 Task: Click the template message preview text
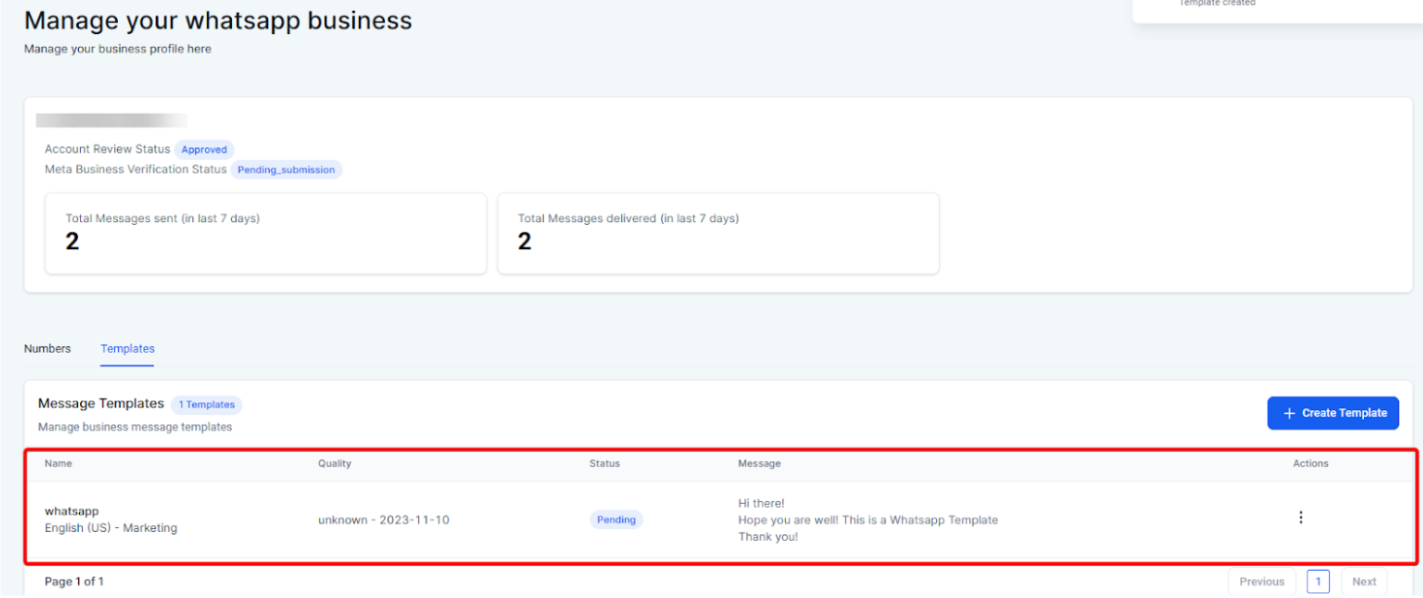[868, 520]
